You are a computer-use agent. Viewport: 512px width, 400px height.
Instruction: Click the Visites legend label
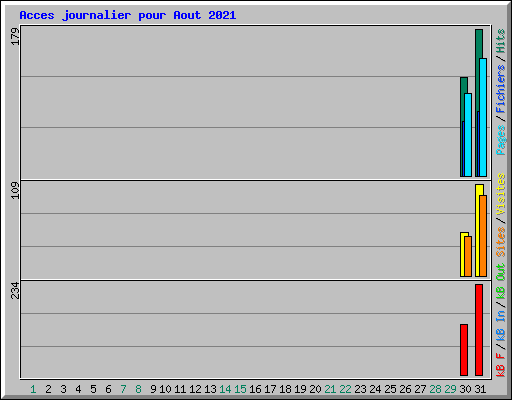[x=501, y=194]
